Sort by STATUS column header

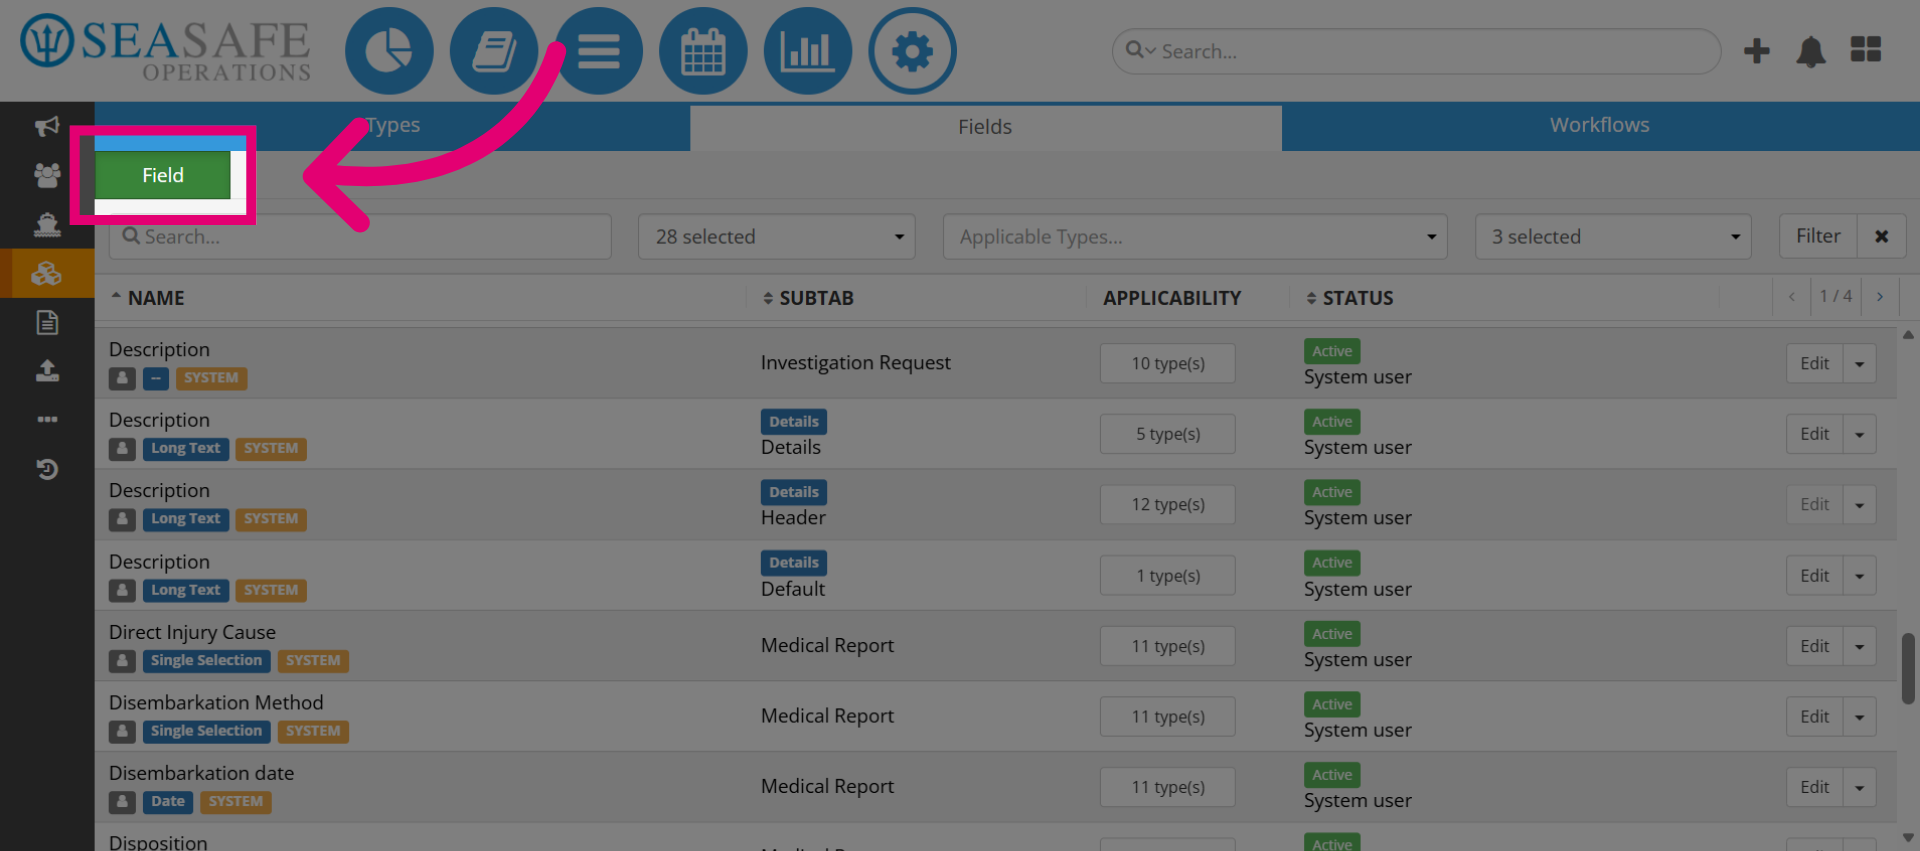1349,298
